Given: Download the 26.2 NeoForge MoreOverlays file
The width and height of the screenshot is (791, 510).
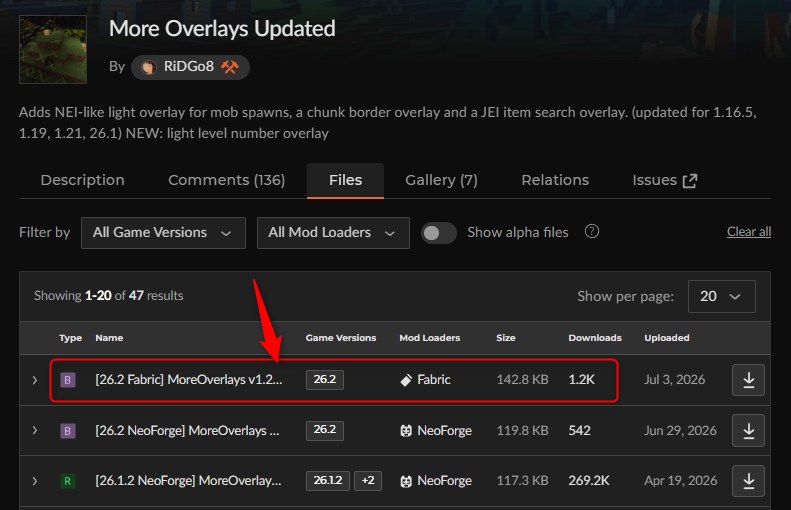Looking at the screenshot, I should pos(748,430).
